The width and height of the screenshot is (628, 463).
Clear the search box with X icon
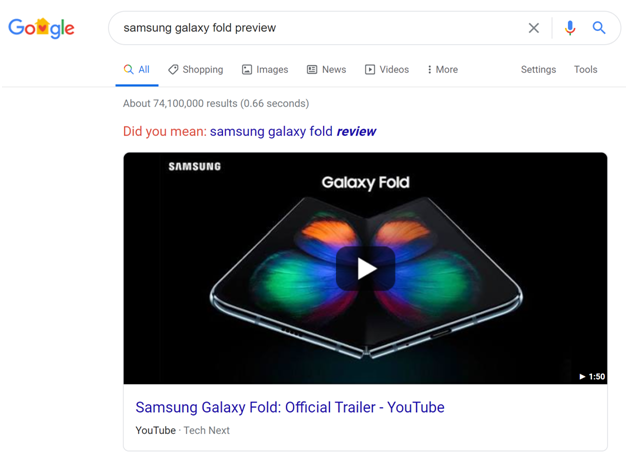coord(534,28)
